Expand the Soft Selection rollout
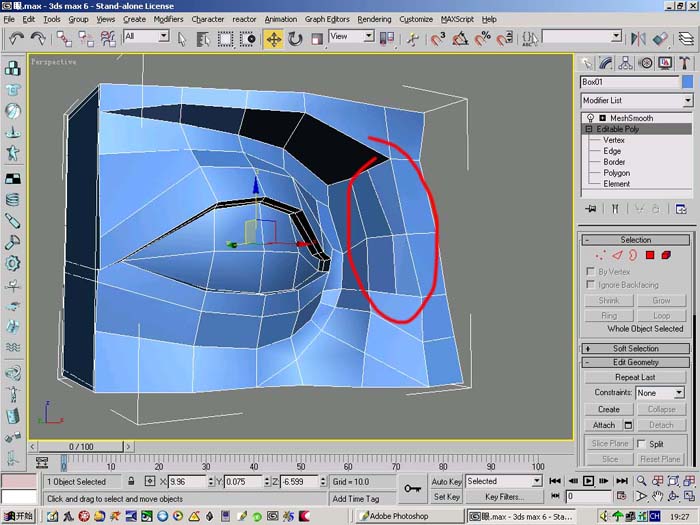 [635, 349]
